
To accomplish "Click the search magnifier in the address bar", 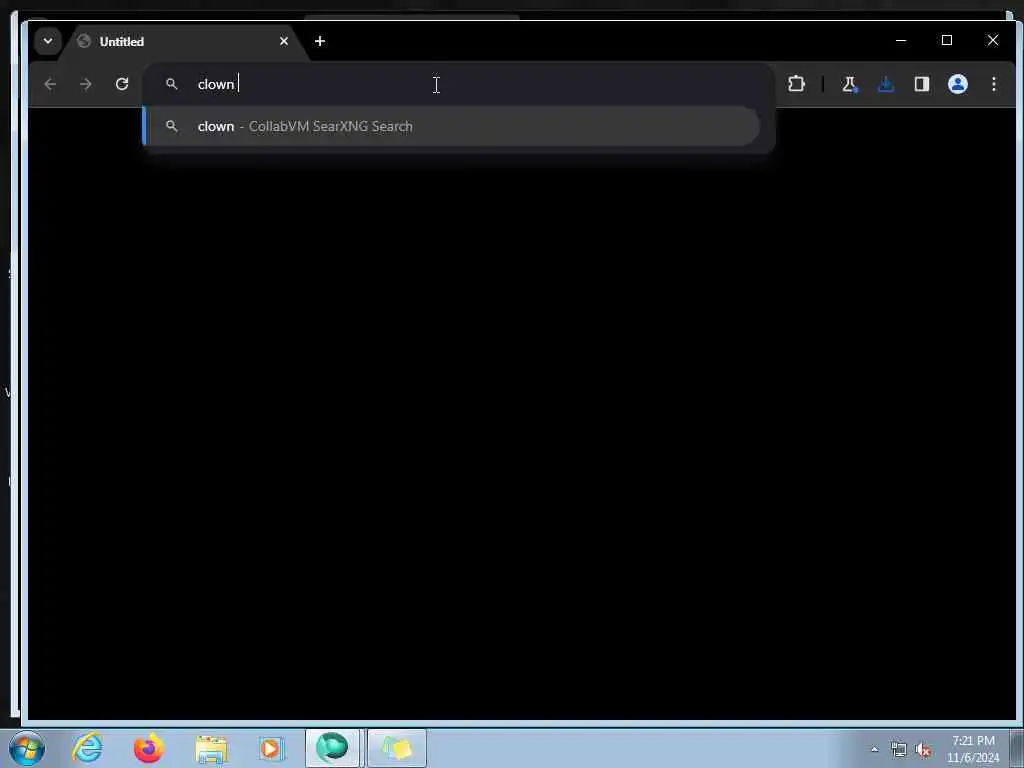I will click(x=171, y=84).
